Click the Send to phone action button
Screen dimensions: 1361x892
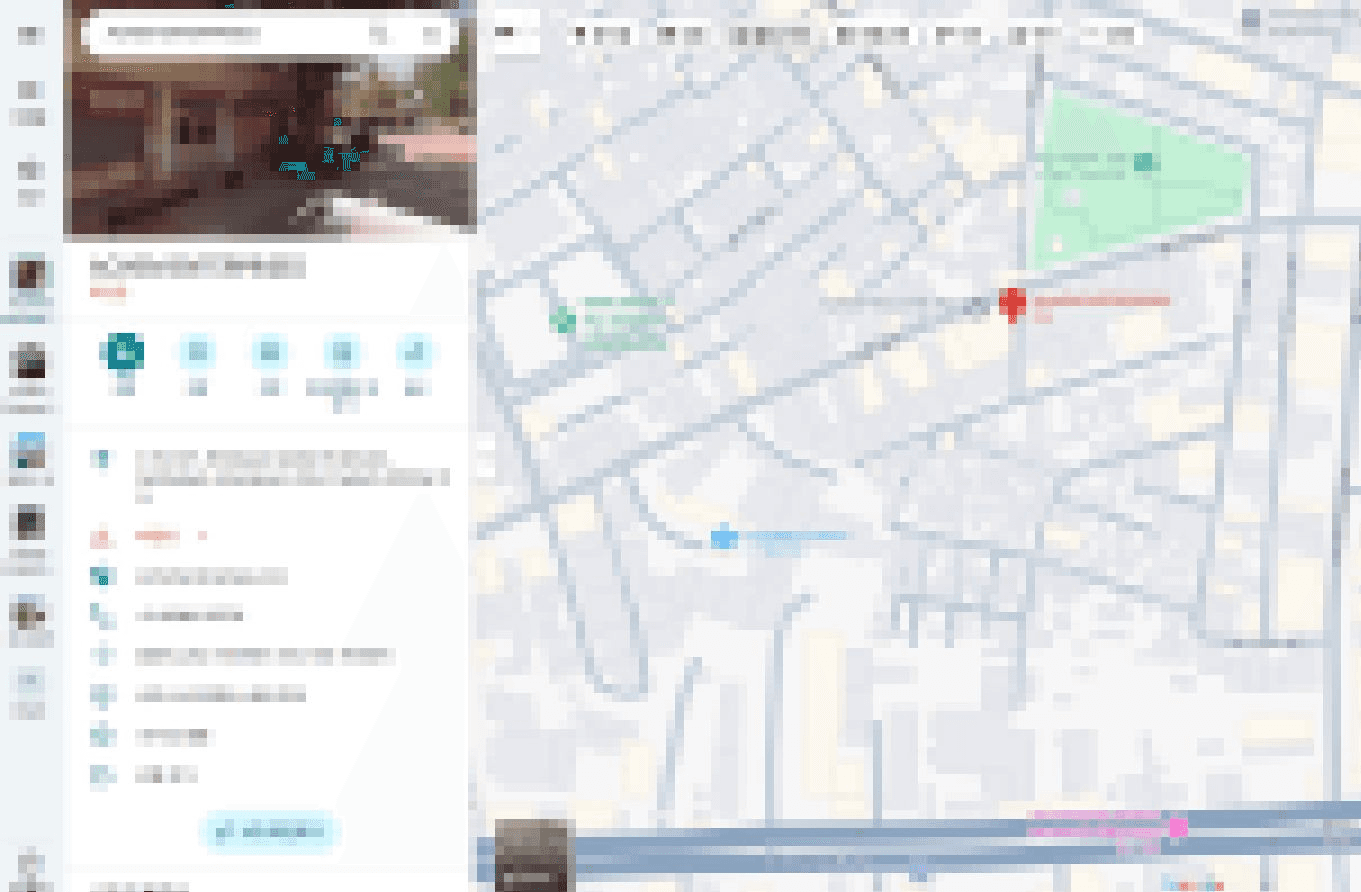(x=343, y=352)
